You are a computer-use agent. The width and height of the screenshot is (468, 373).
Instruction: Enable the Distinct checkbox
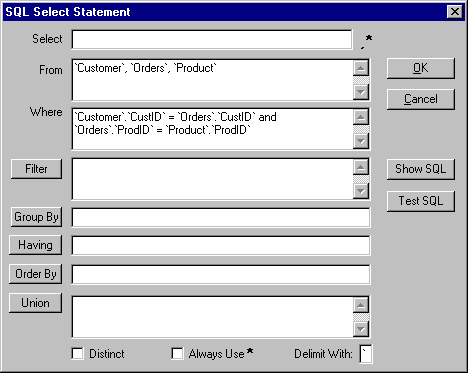[x=77, y=354]
